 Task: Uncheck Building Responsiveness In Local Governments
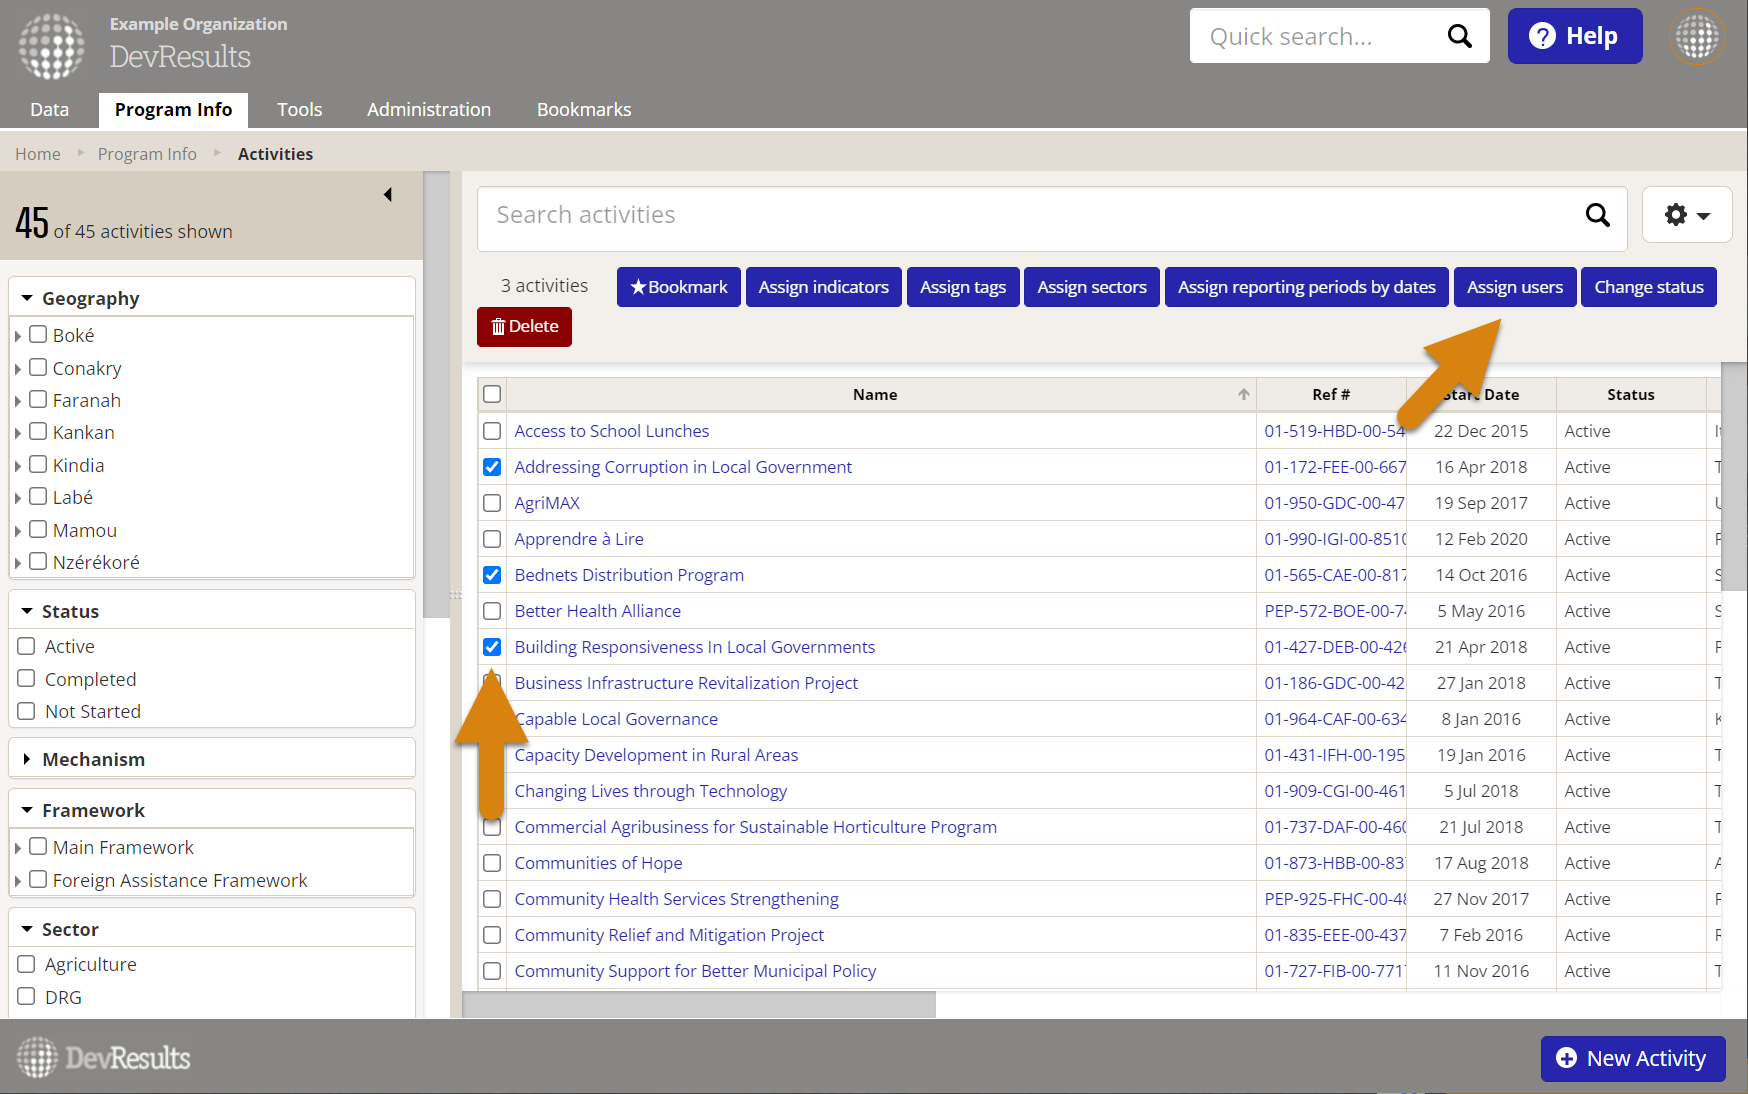(x=492, y=647)
